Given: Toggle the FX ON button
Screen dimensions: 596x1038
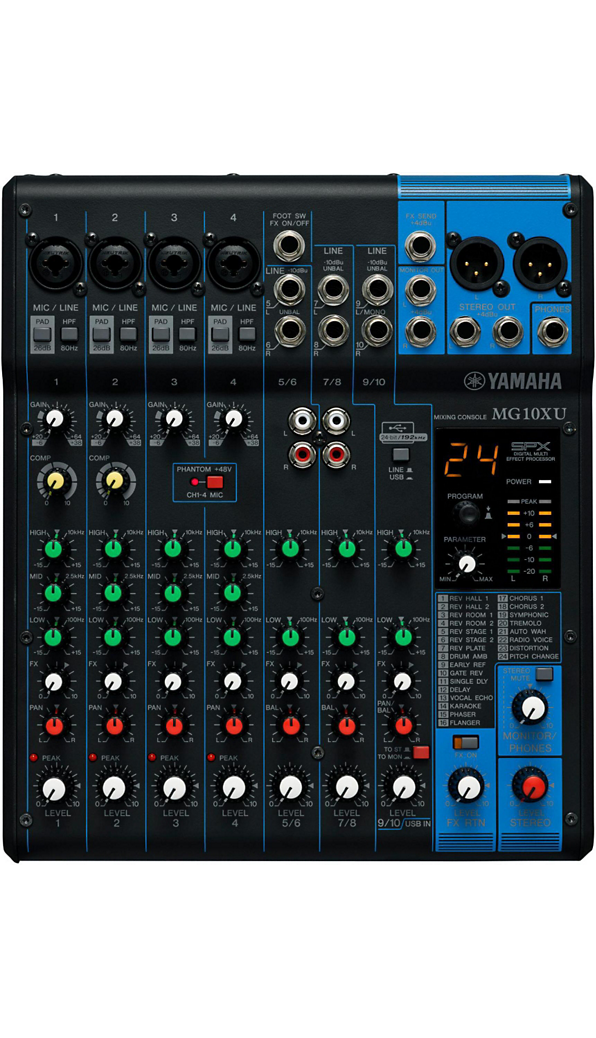Looking at the screenshot, I should [x=466, y=742].
